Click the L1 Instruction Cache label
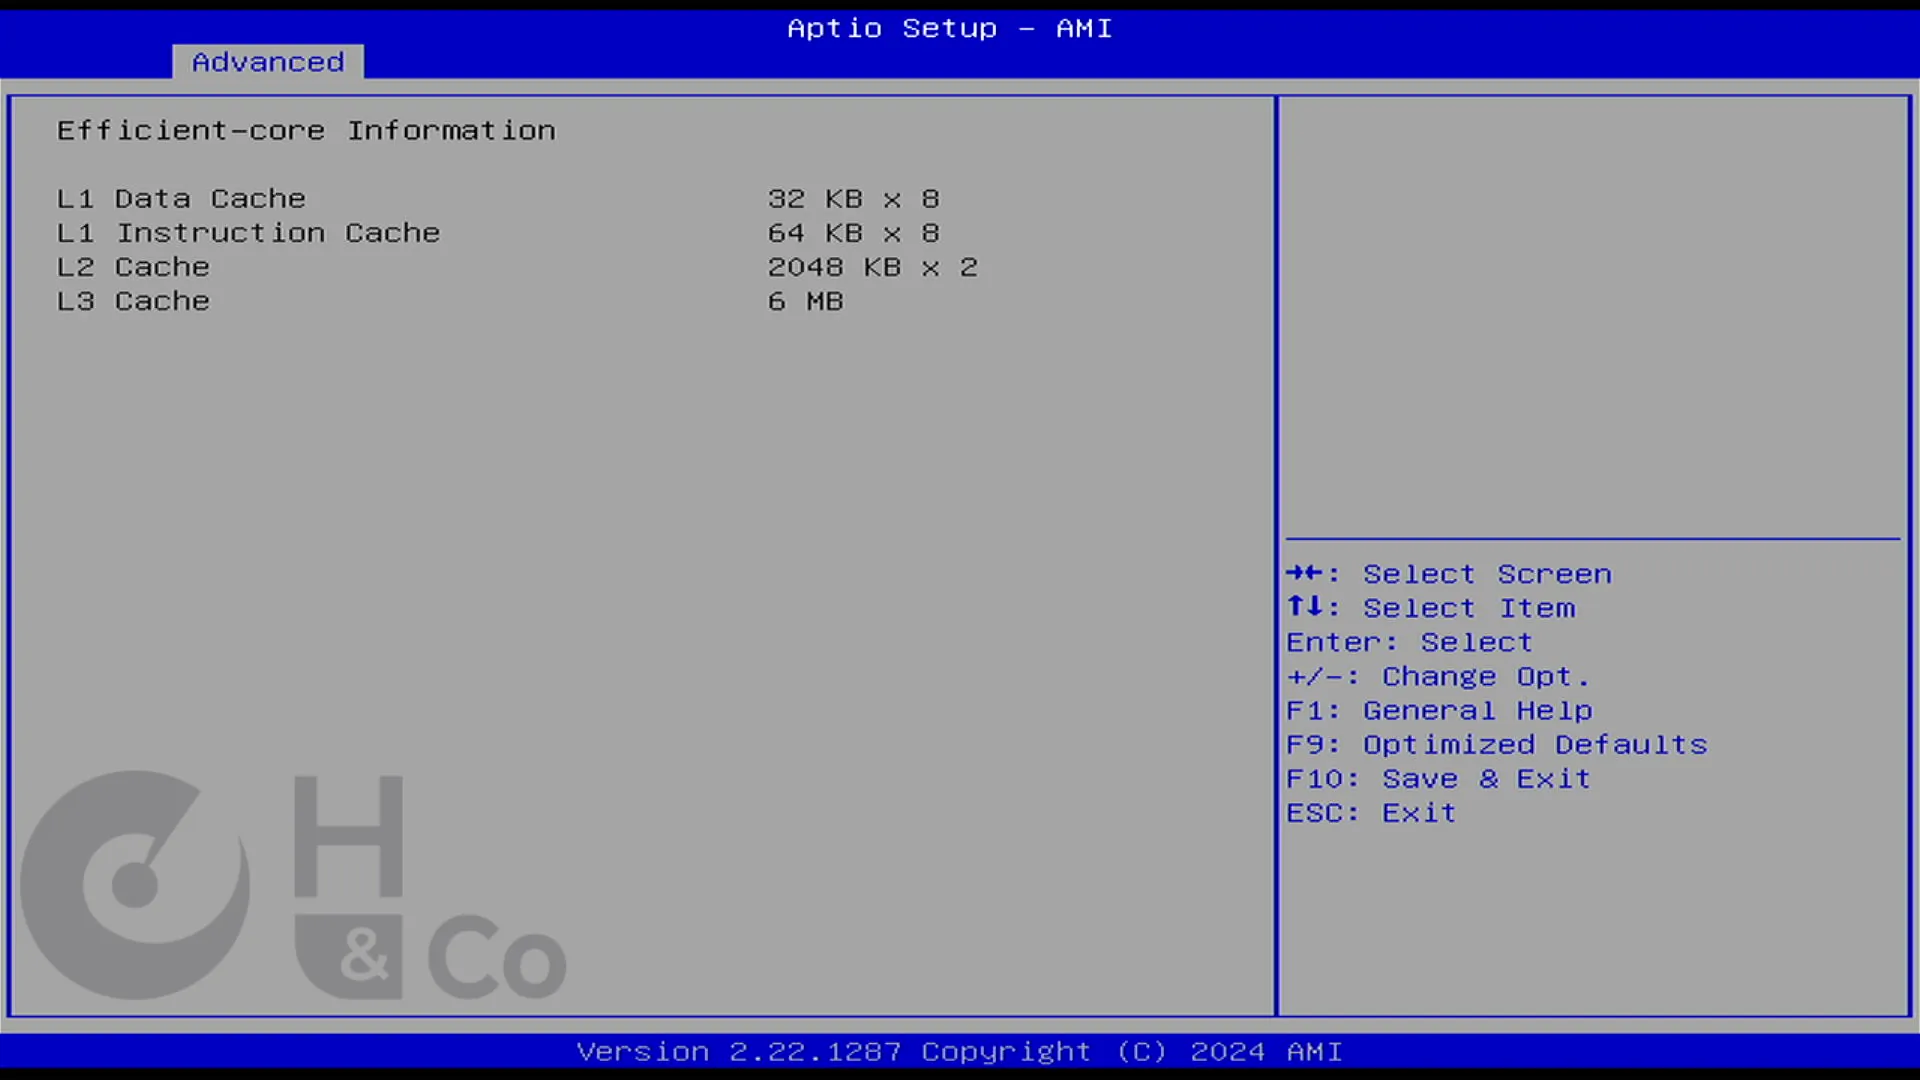The image size is (1920, 1080). pos(248,233)
